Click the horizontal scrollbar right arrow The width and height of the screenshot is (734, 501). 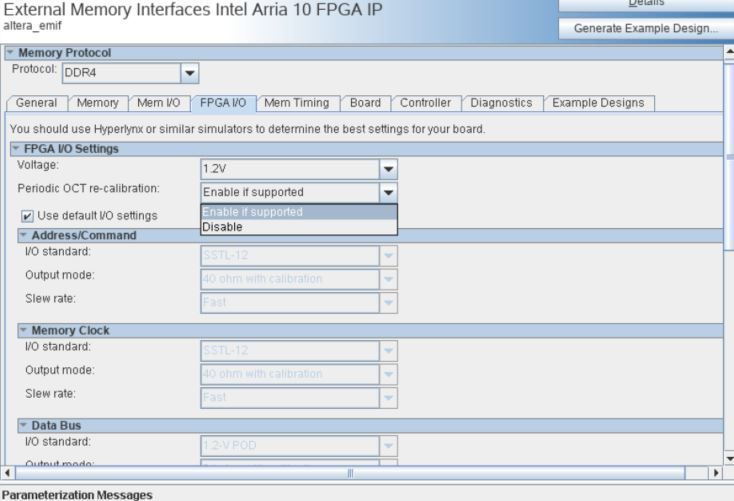716,473
